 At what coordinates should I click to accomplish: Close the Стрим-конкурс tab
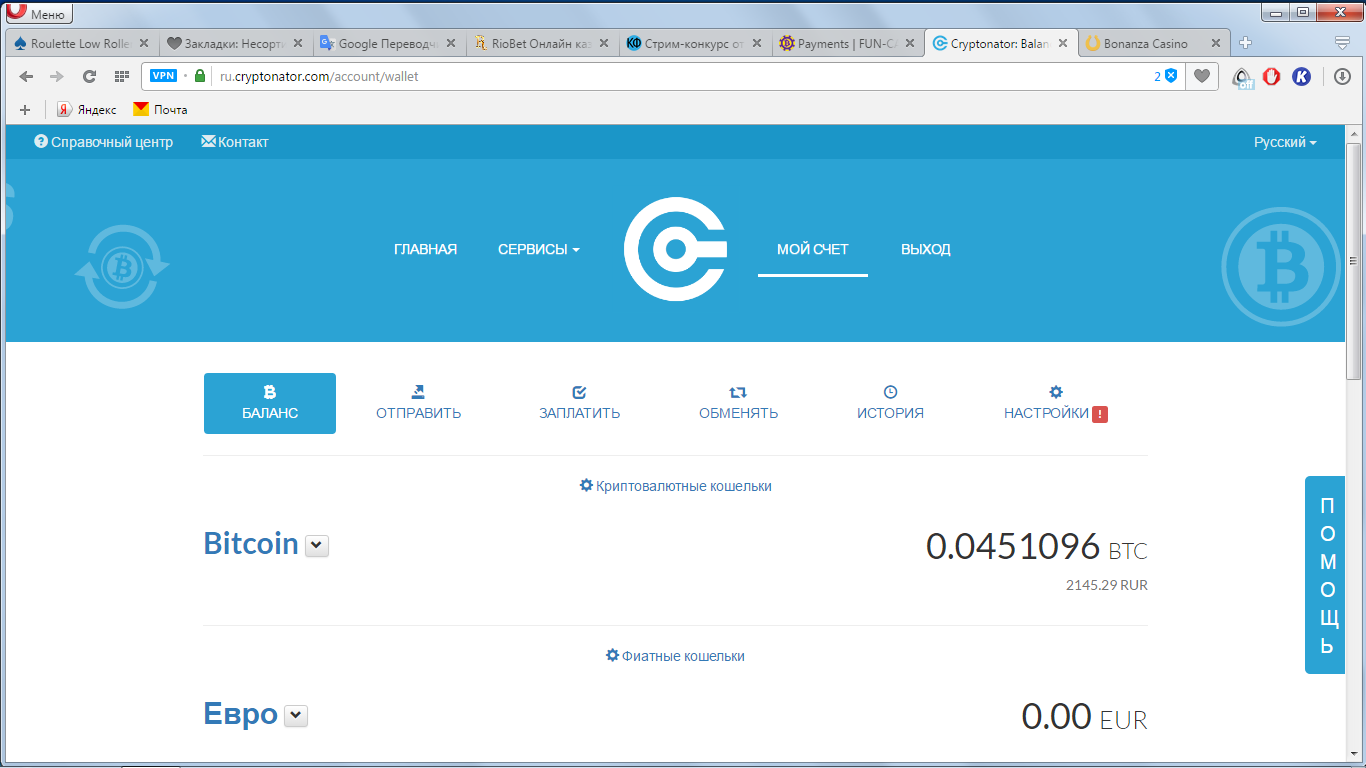click(x=757, y=44)
